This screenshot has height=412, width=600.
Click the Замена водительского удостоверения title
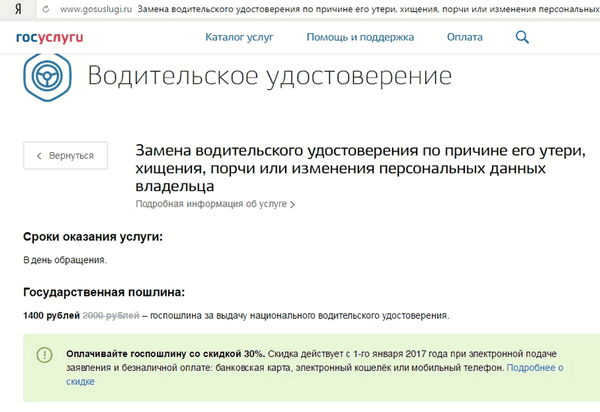[360, 168]
